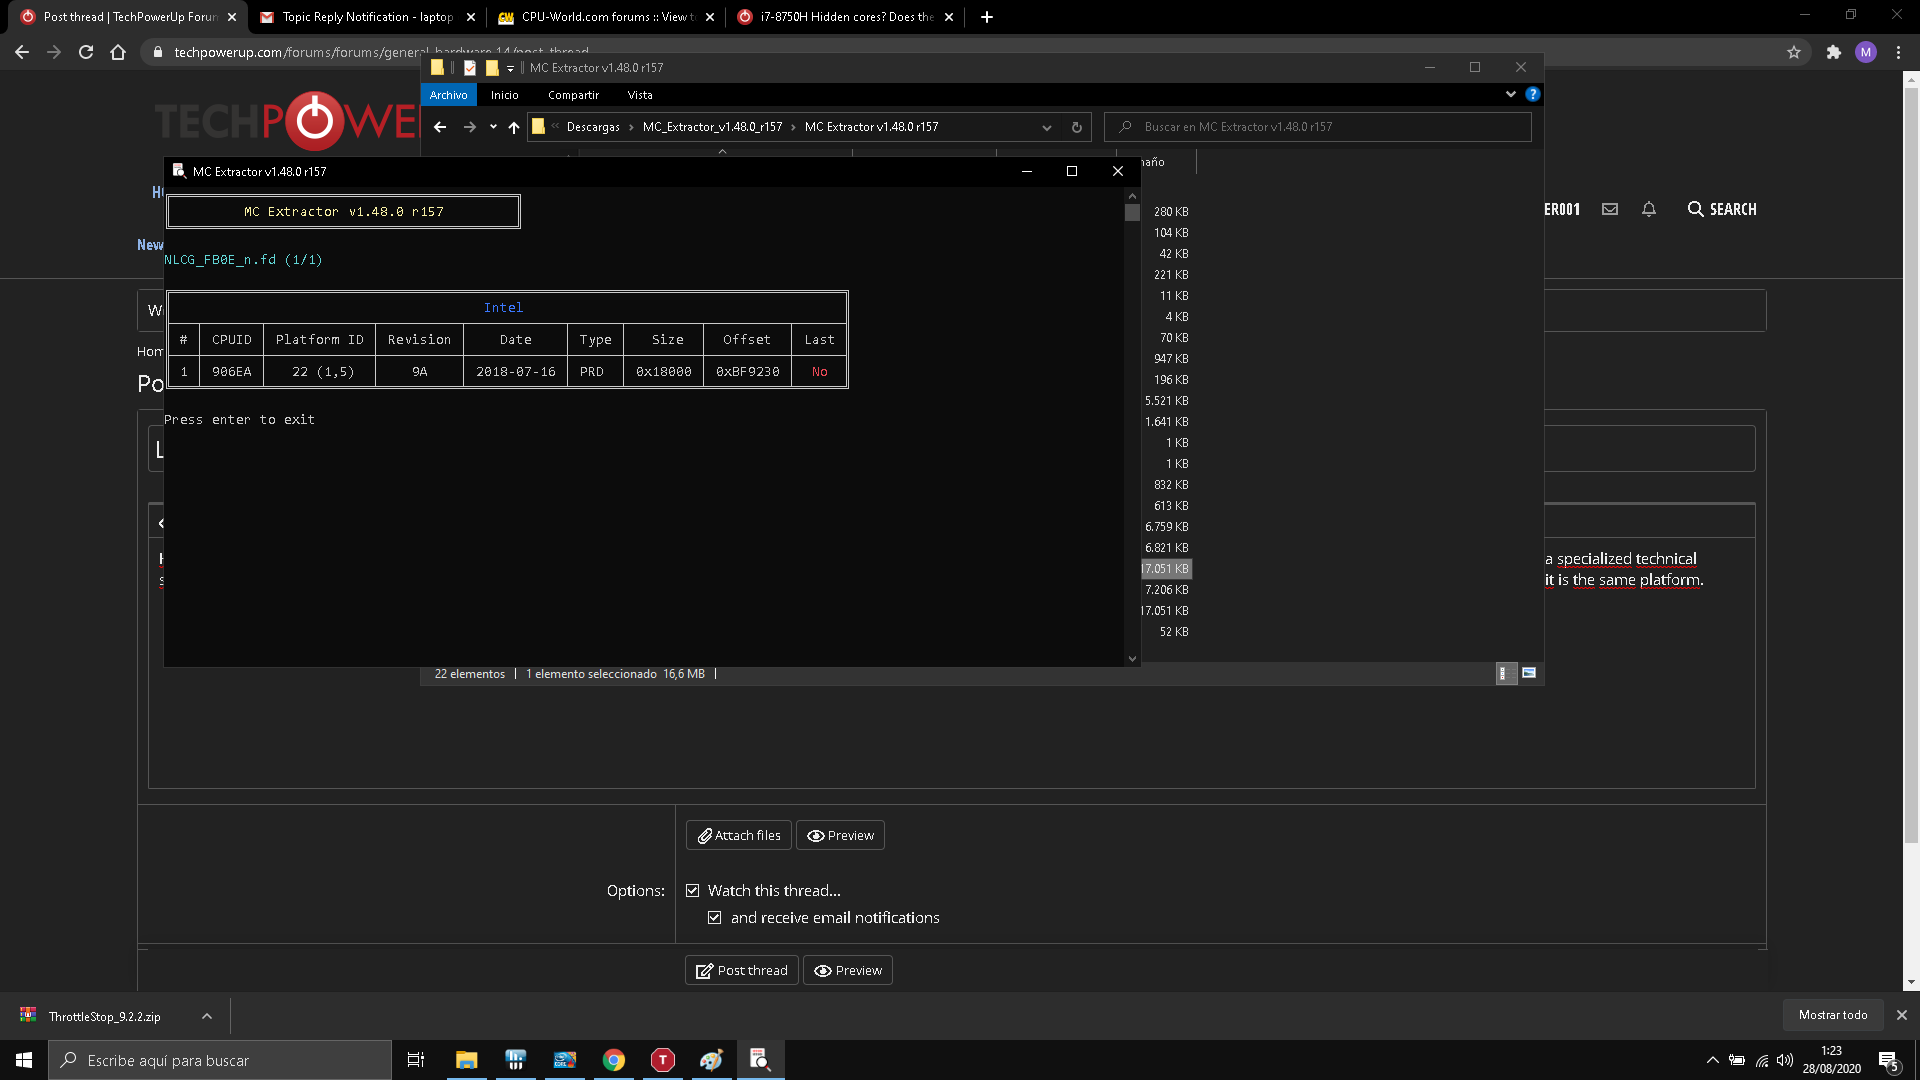The height and width of the screenshot is (1080, 1920).
Task: Open forum inbox envelope icon
Action: [1610, 209]
